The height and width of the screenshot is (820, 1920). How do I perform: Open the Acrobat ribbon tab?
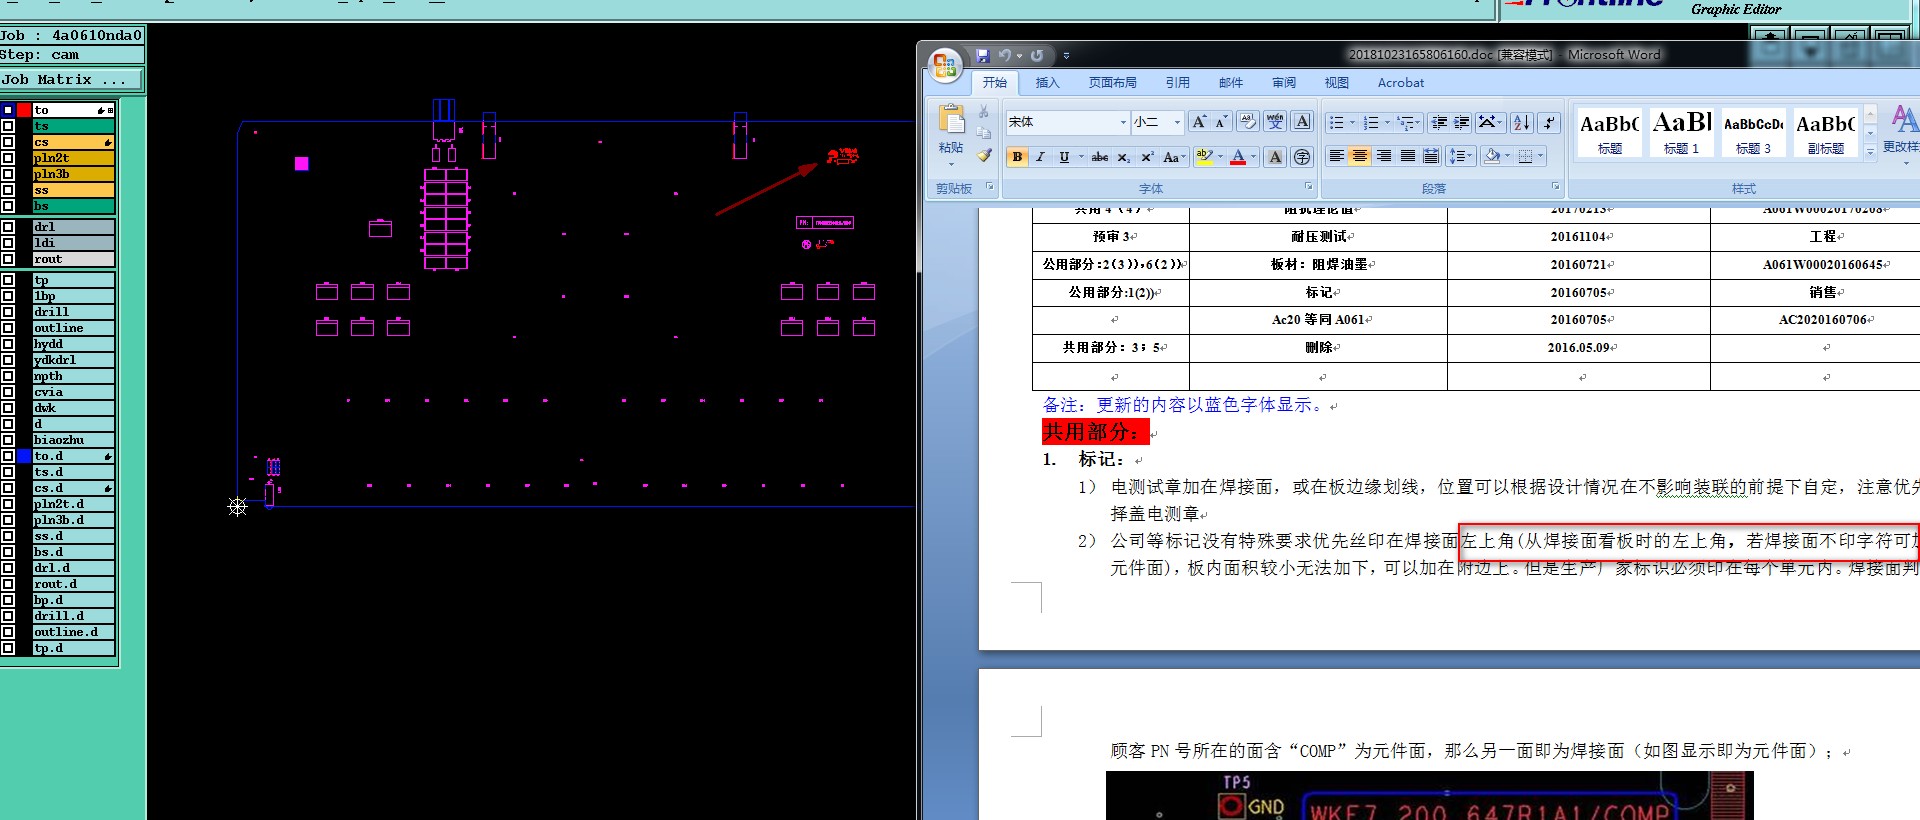1400,83
